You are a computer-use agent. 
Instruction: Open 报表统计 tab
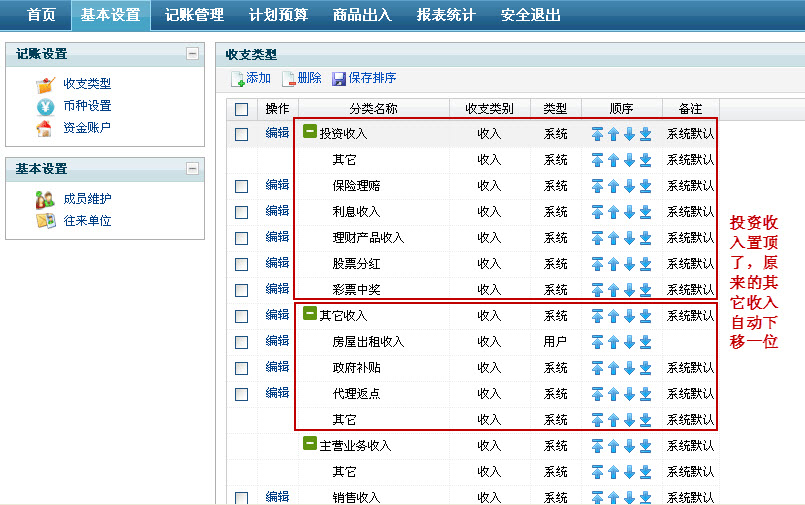click(x=446, y=15)
